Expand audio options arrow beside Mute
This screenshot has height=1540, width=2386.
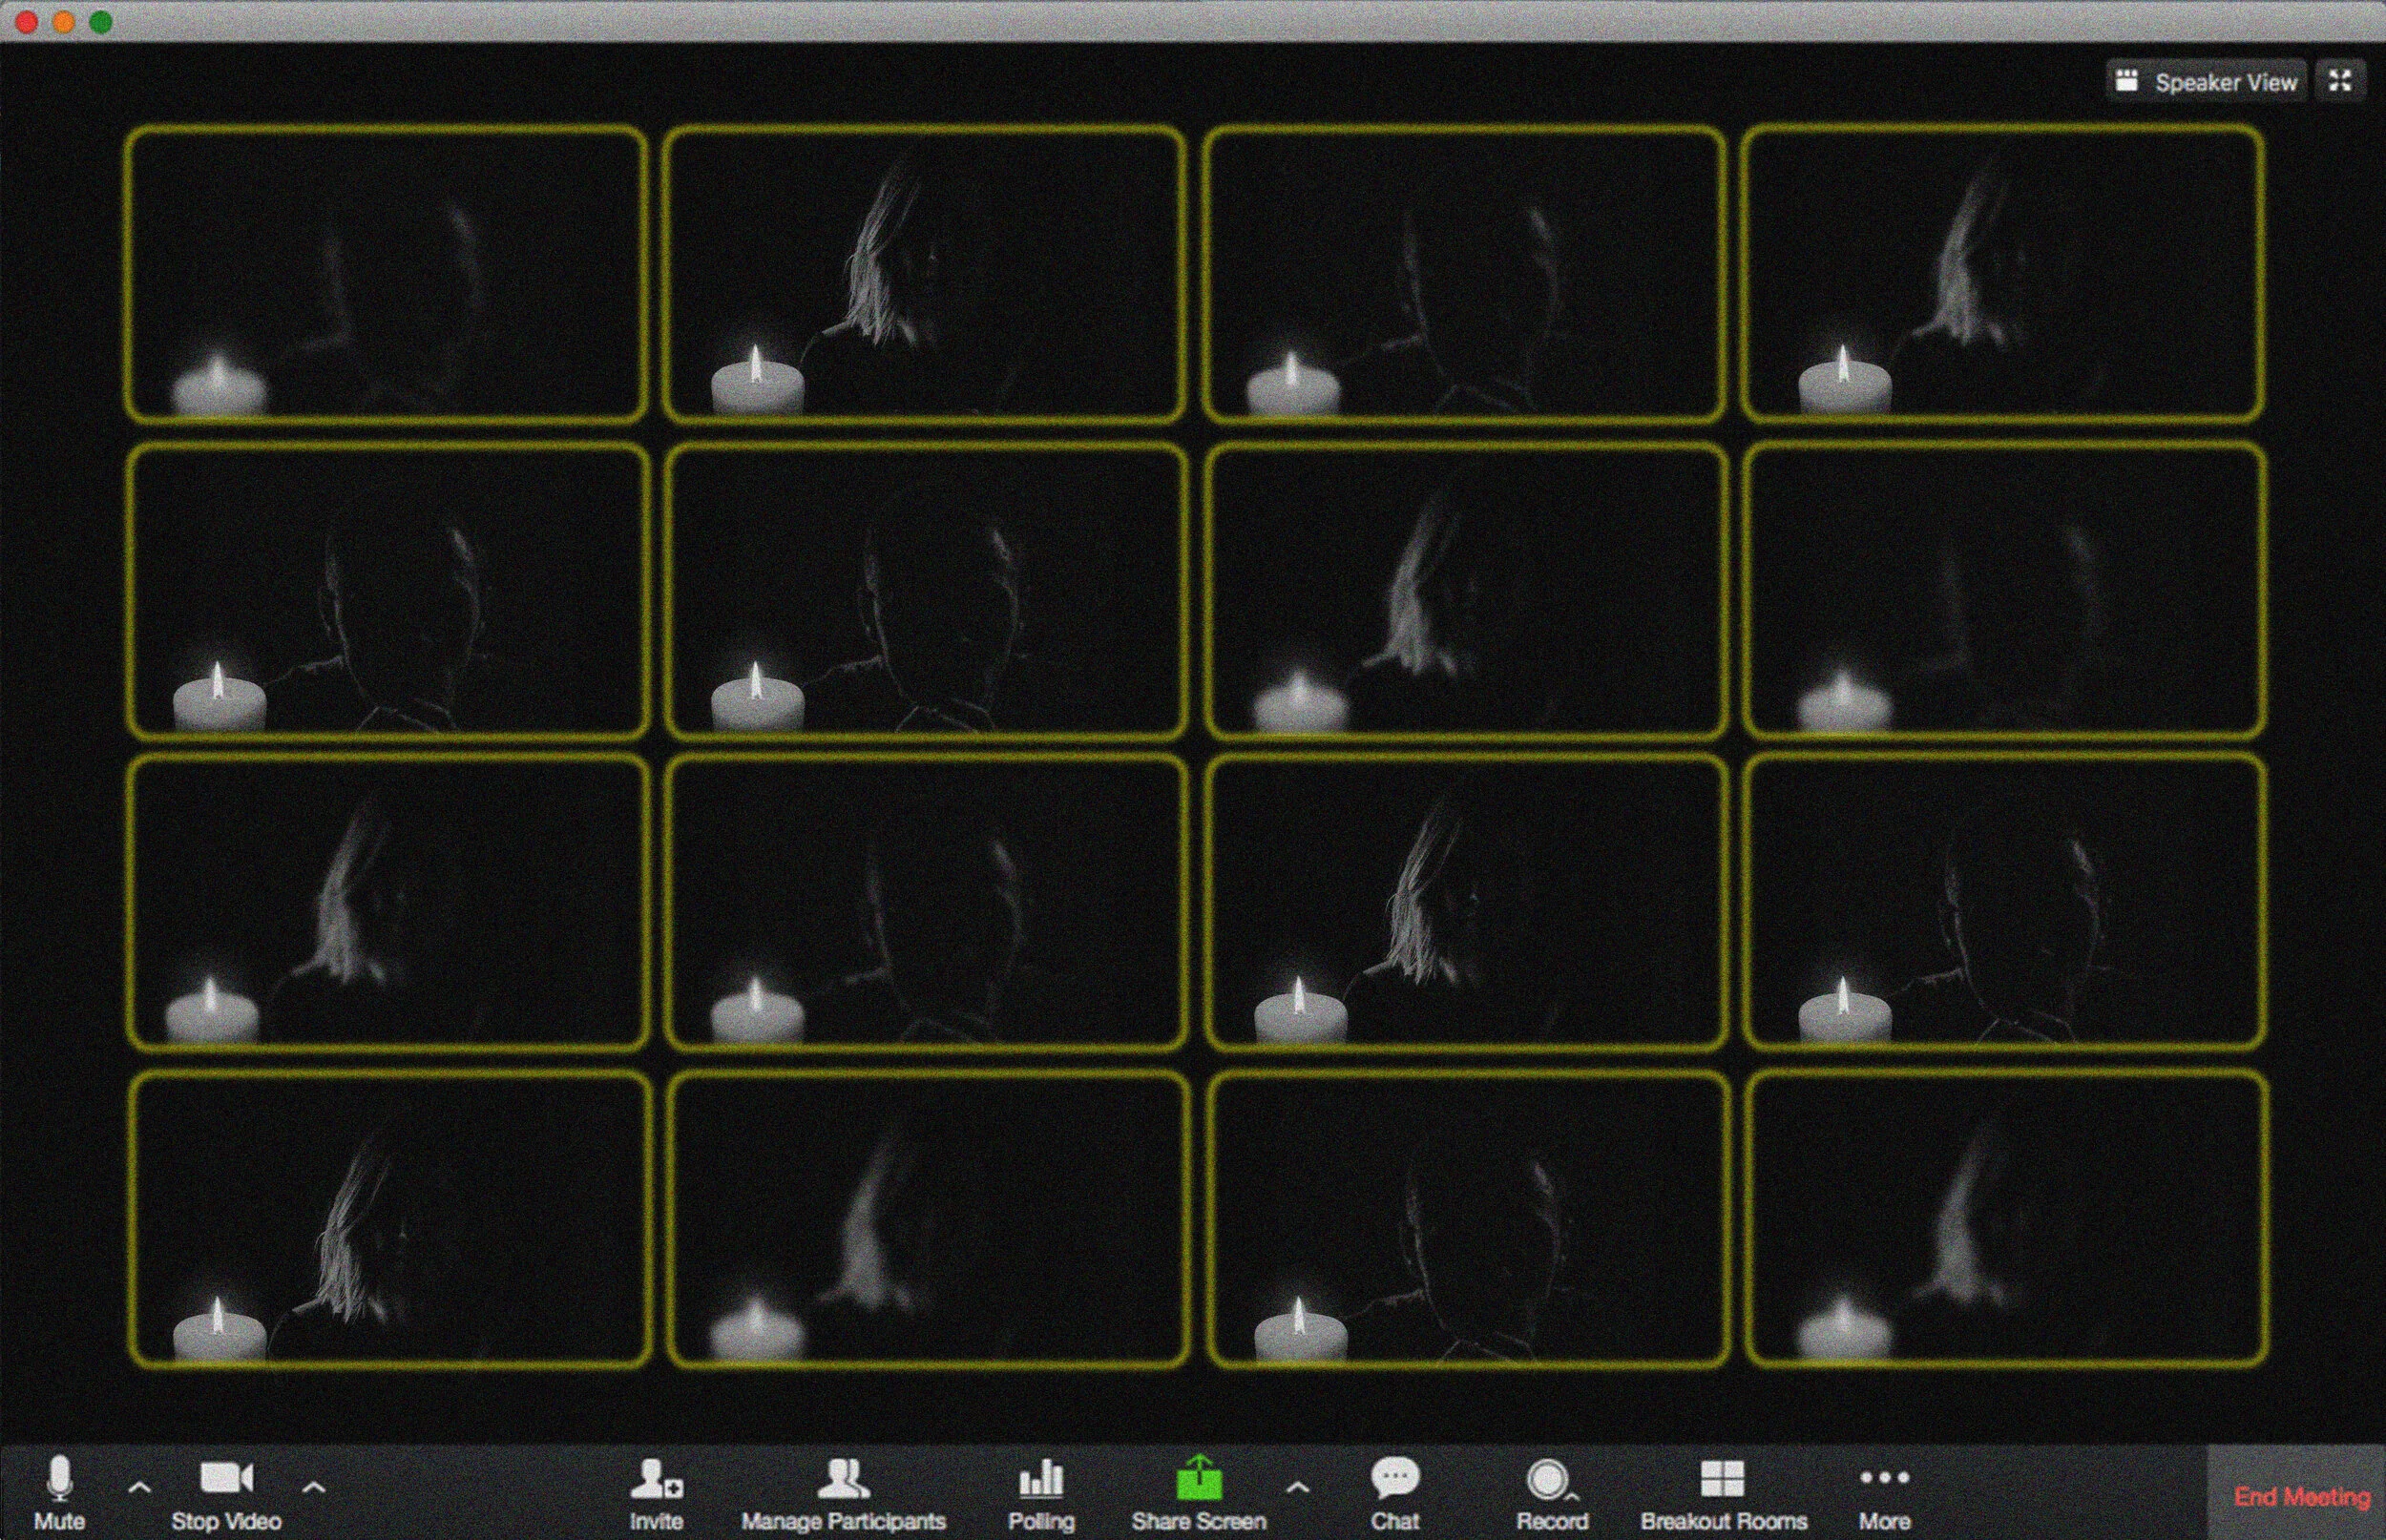point(140,1487)
